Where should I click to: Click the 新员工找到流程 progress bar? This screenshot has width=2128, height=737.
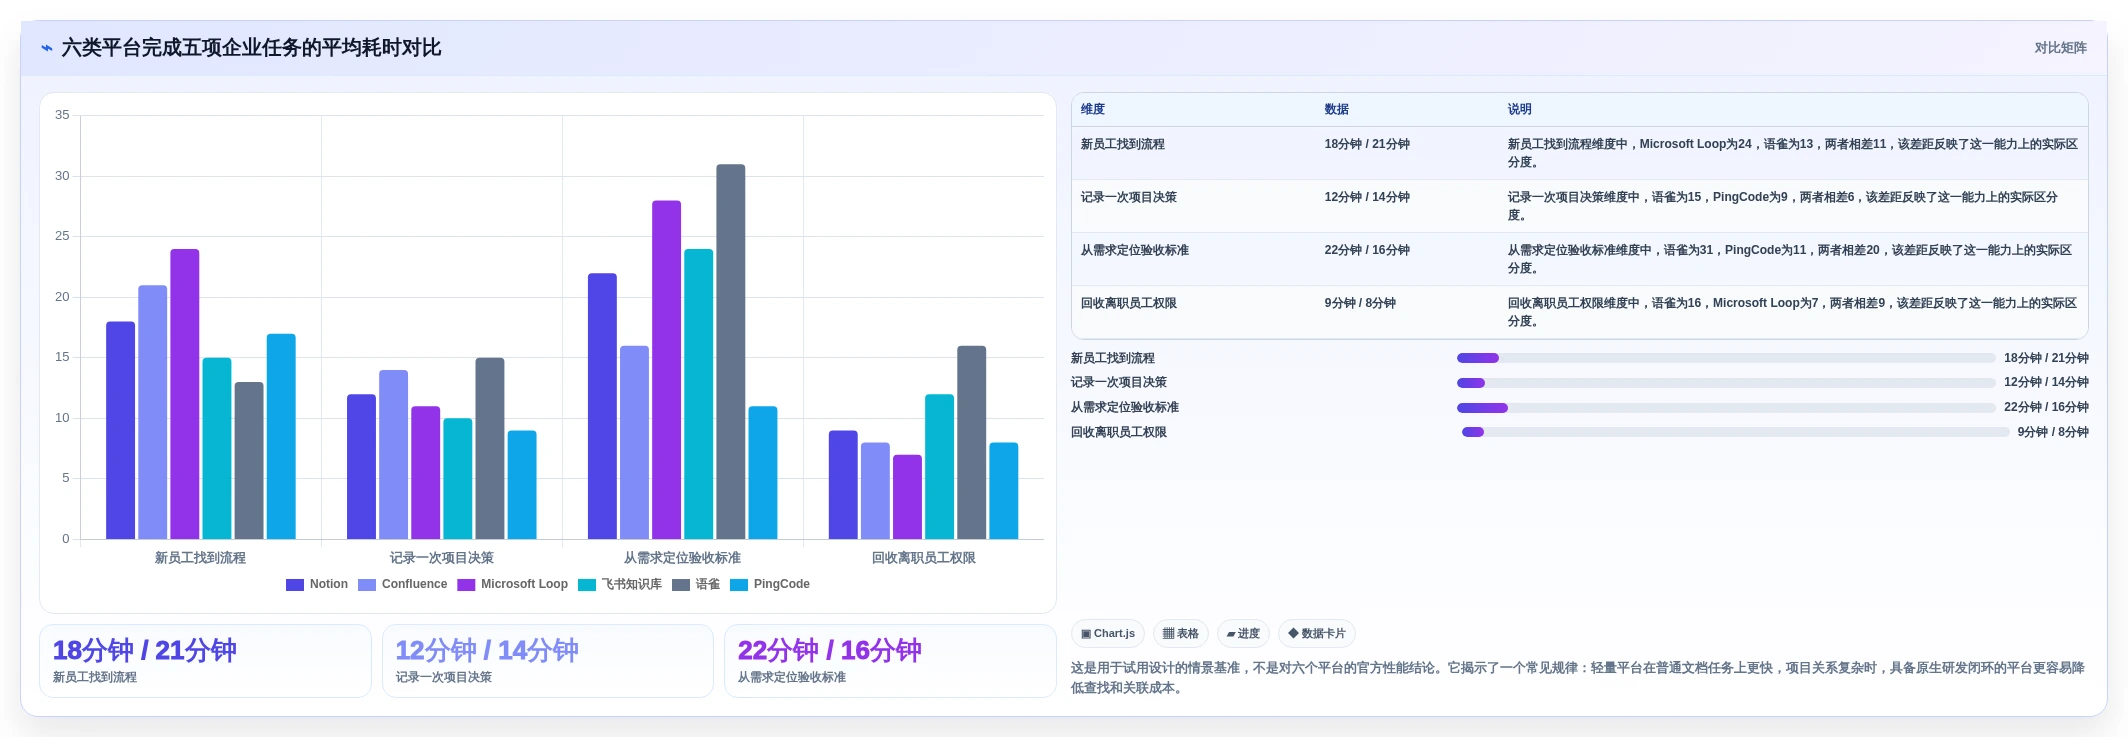[1726, 358]
